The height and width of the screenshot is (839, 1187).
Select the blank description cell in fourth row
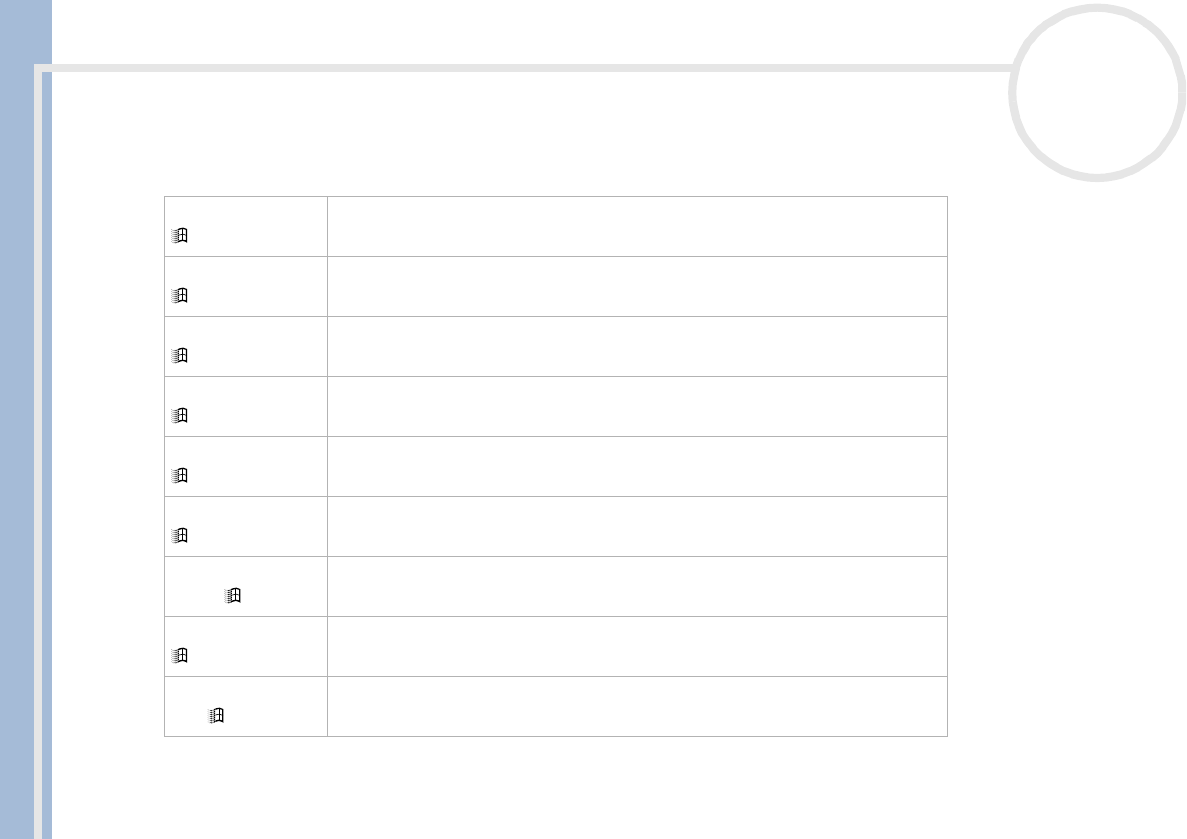[x=637, y=407]
